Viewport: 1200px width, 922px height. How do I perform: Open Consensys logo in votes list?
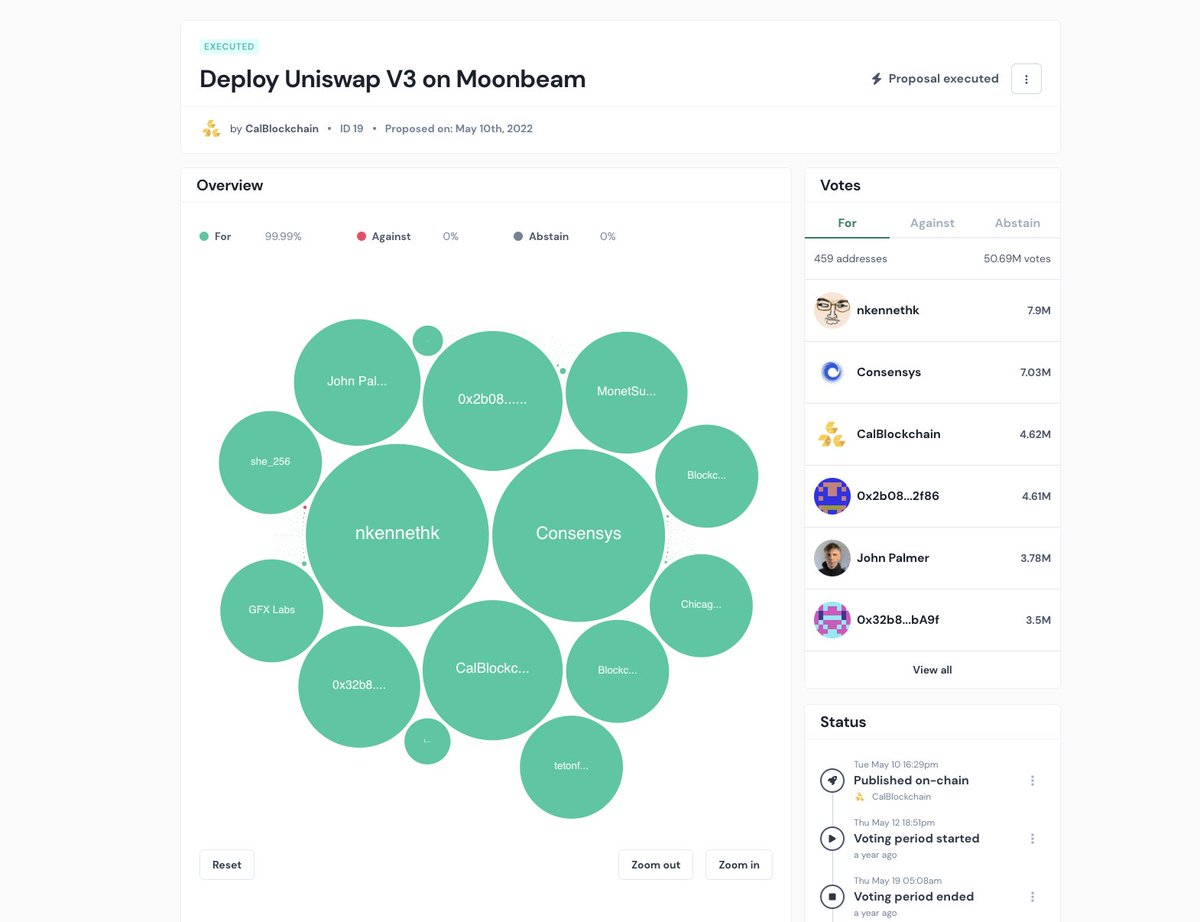pyautogui.click(x=832, y=372)
